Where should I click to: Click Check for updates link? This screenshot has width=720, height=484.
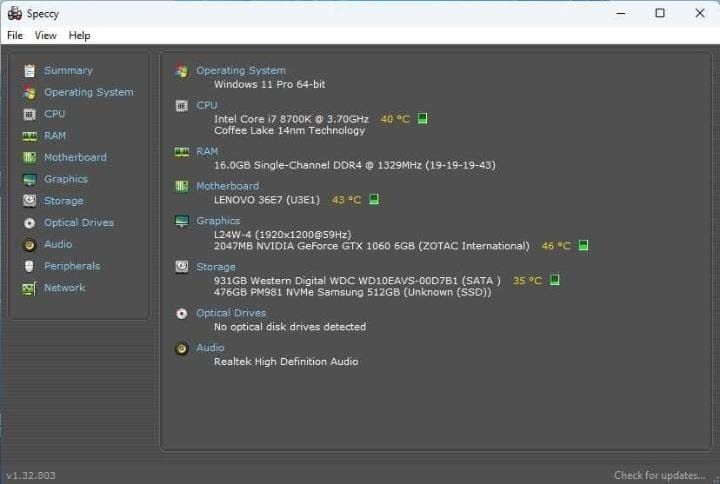click(x=659, y=475)
